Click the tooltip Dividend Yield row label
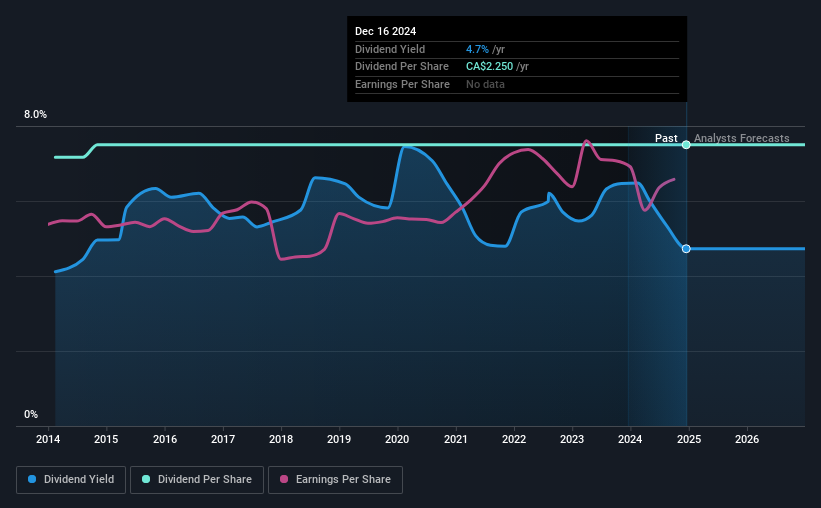This screenshot has width=821, height=508. [x=390, y=49]
